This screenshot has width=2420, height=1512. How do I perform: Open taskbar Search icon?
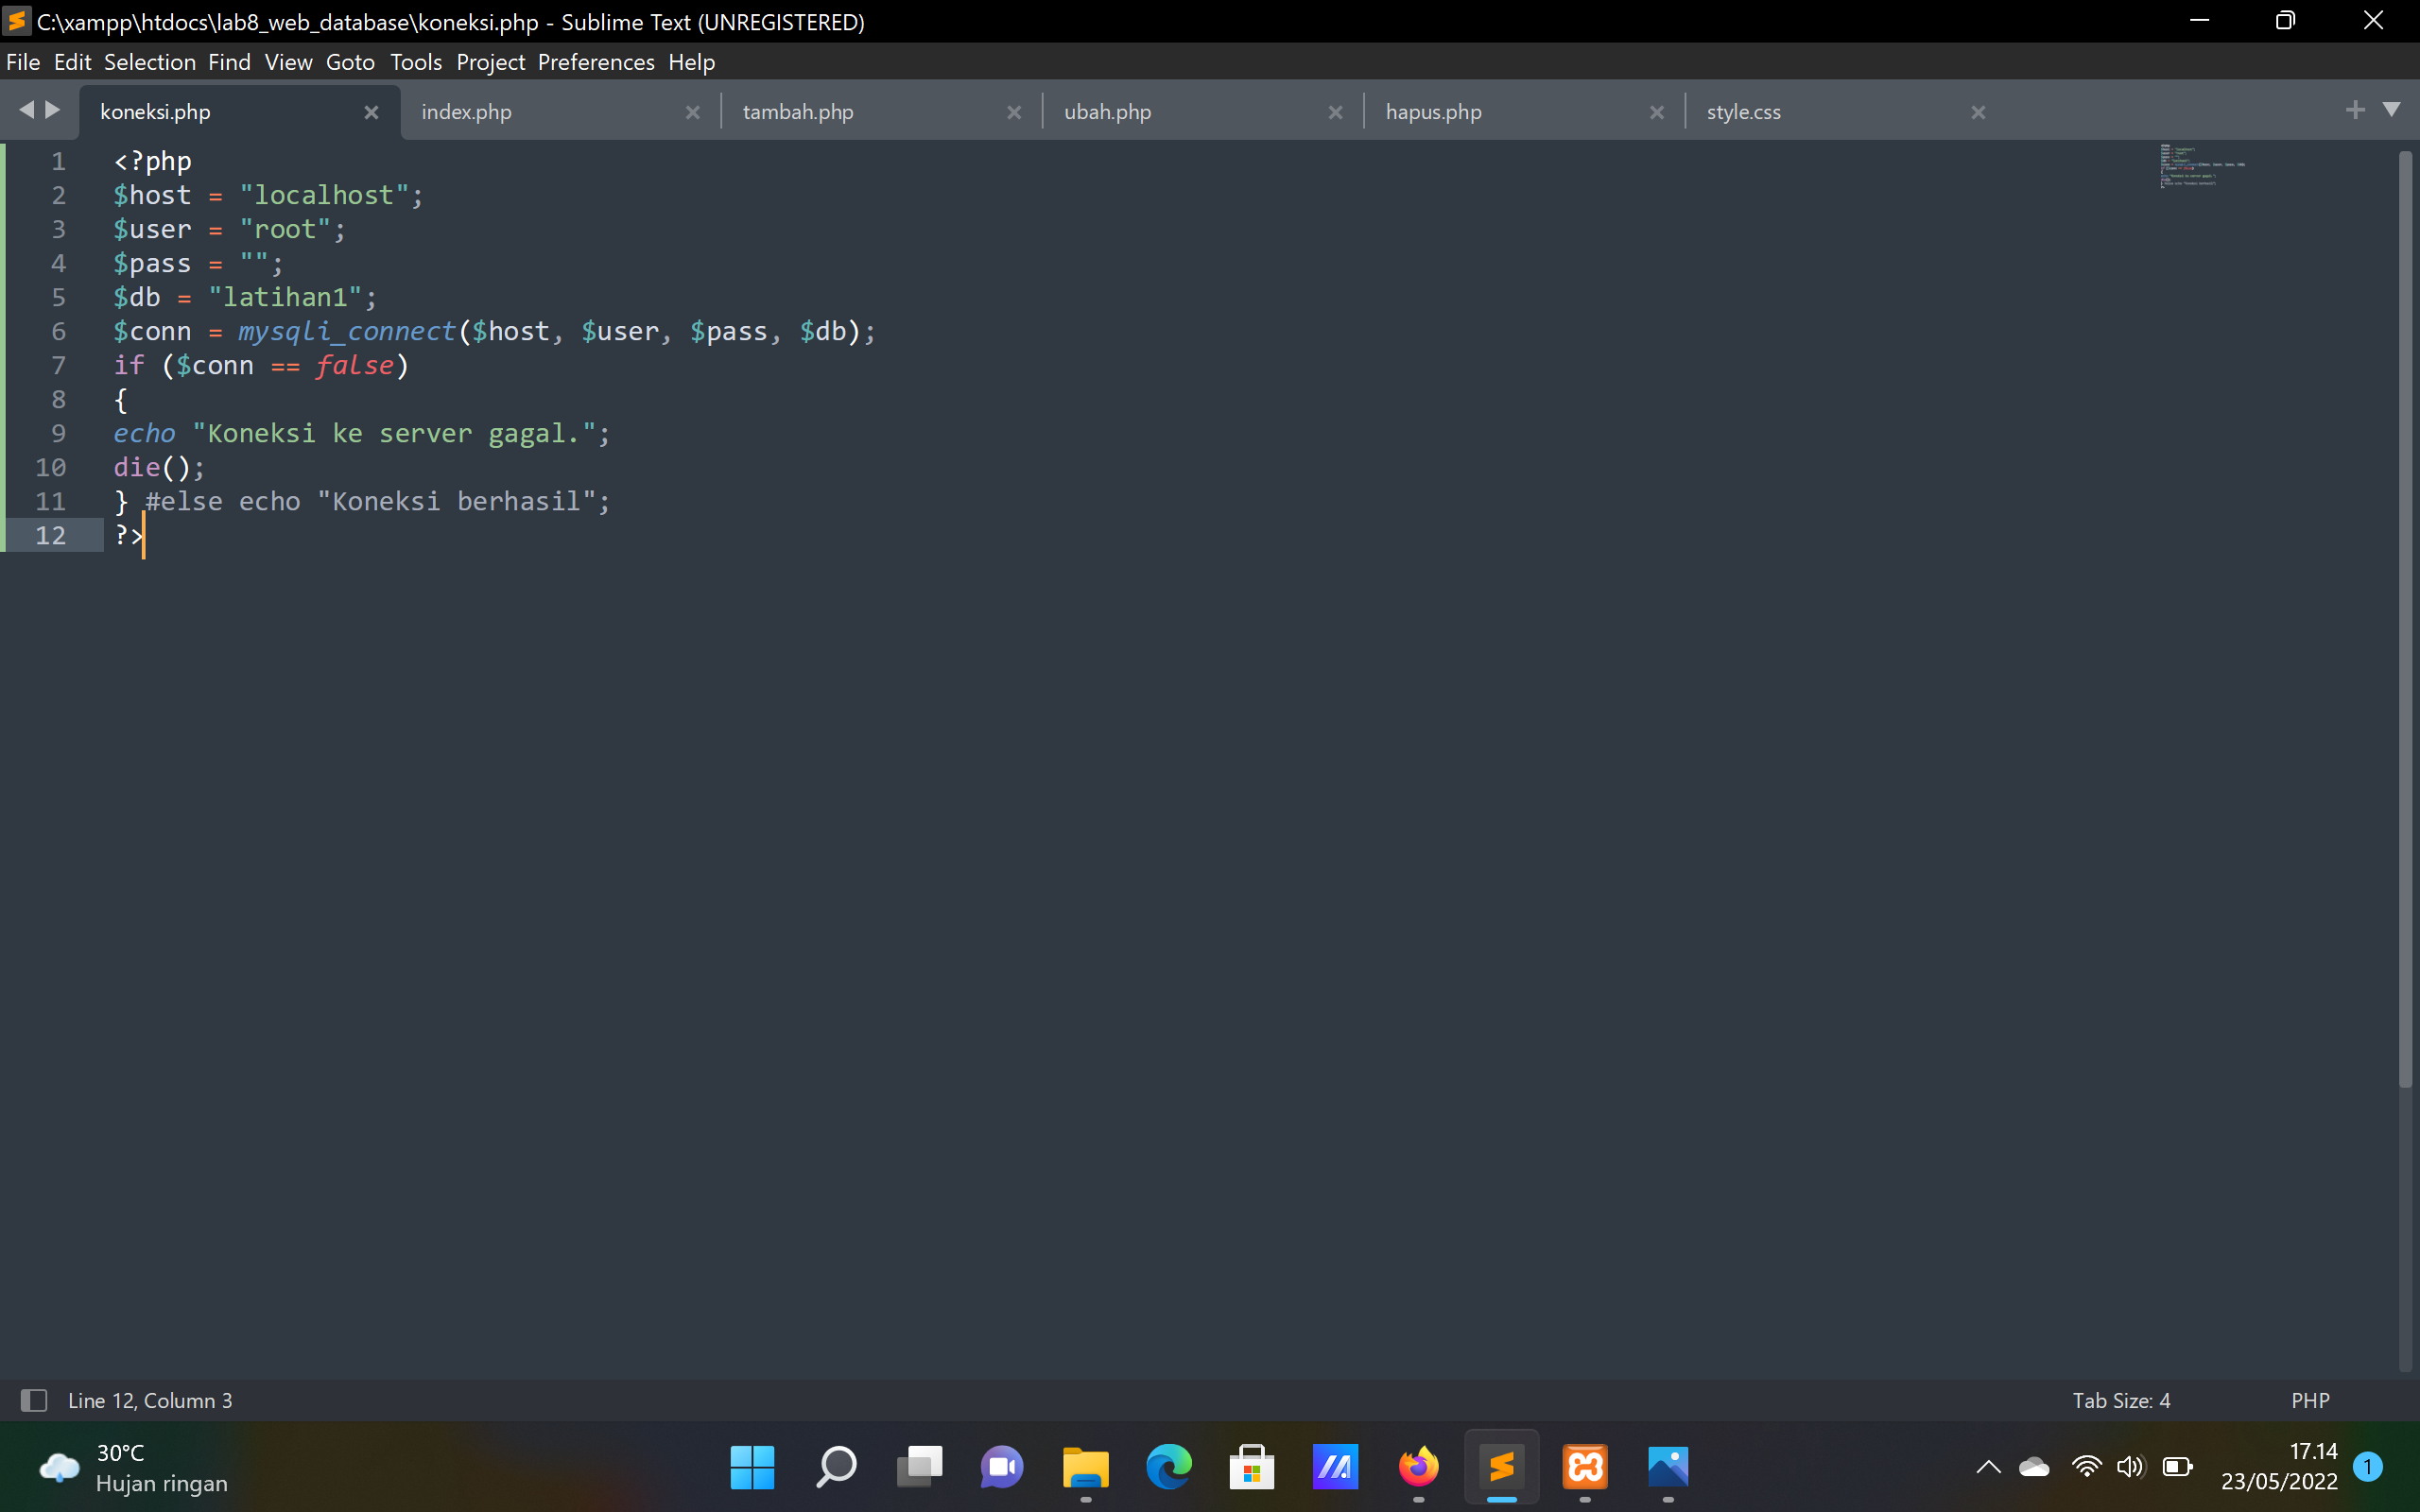tap(836, 1467)
